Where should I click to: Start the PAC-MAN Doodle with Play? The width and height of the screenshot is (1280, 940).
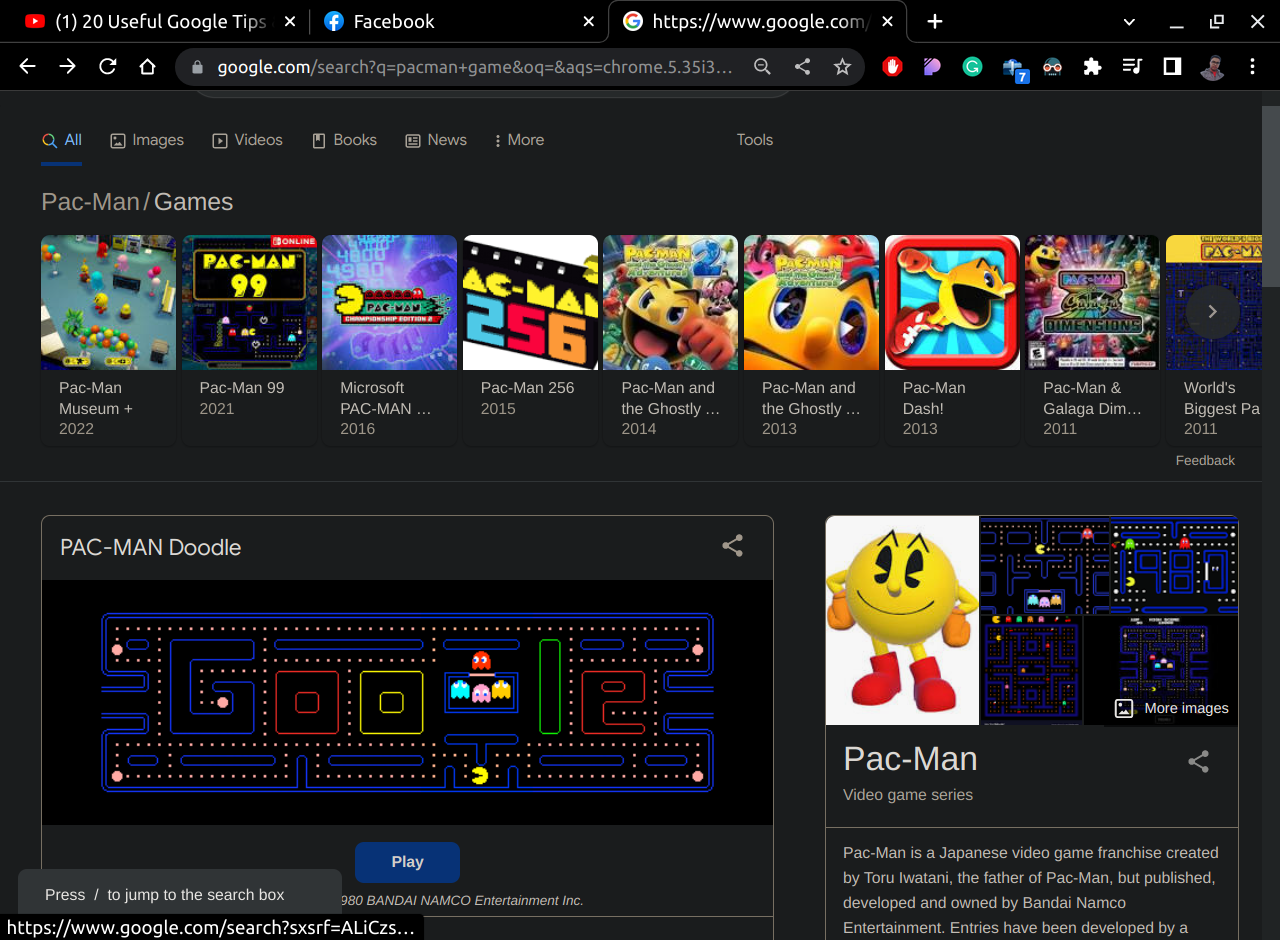pos(407,862)
